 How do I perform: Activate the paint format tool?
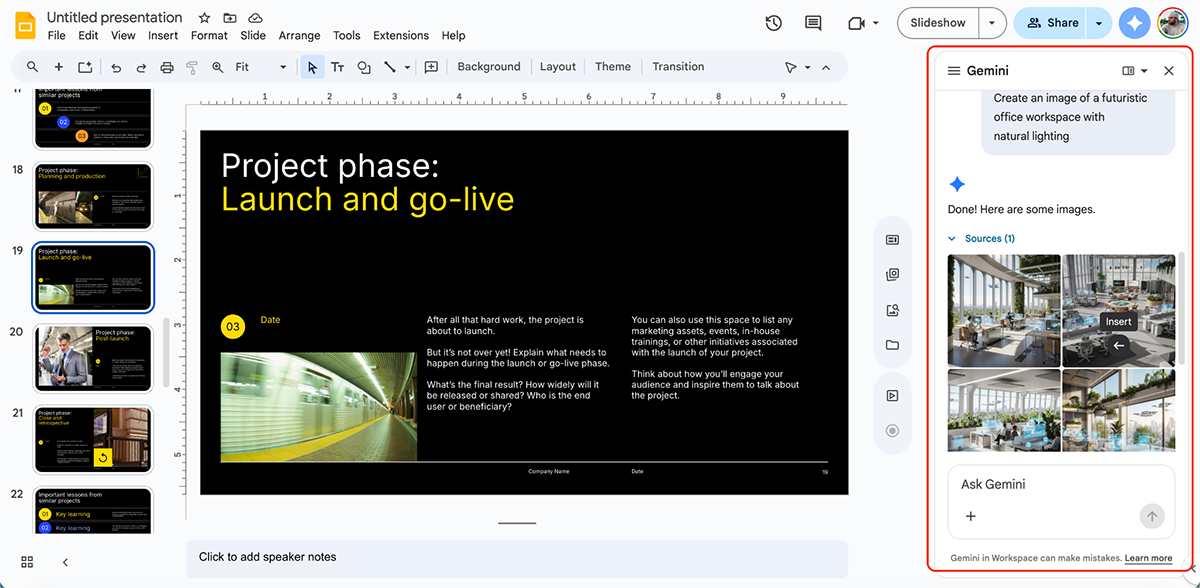[192, 67]
